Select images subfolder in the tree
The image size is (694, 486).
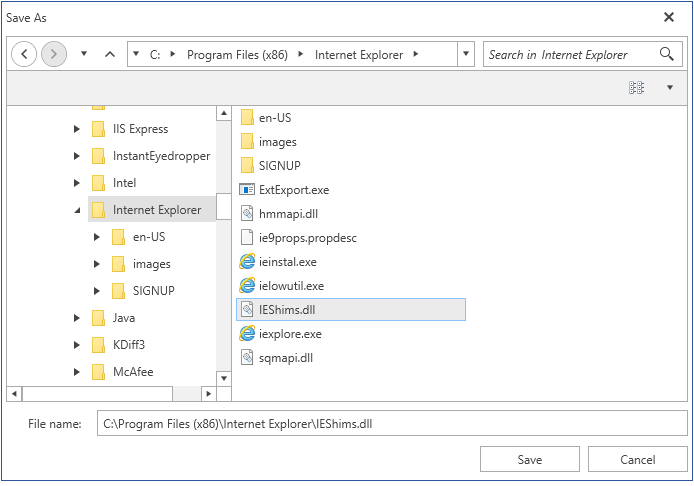(151, 264)
